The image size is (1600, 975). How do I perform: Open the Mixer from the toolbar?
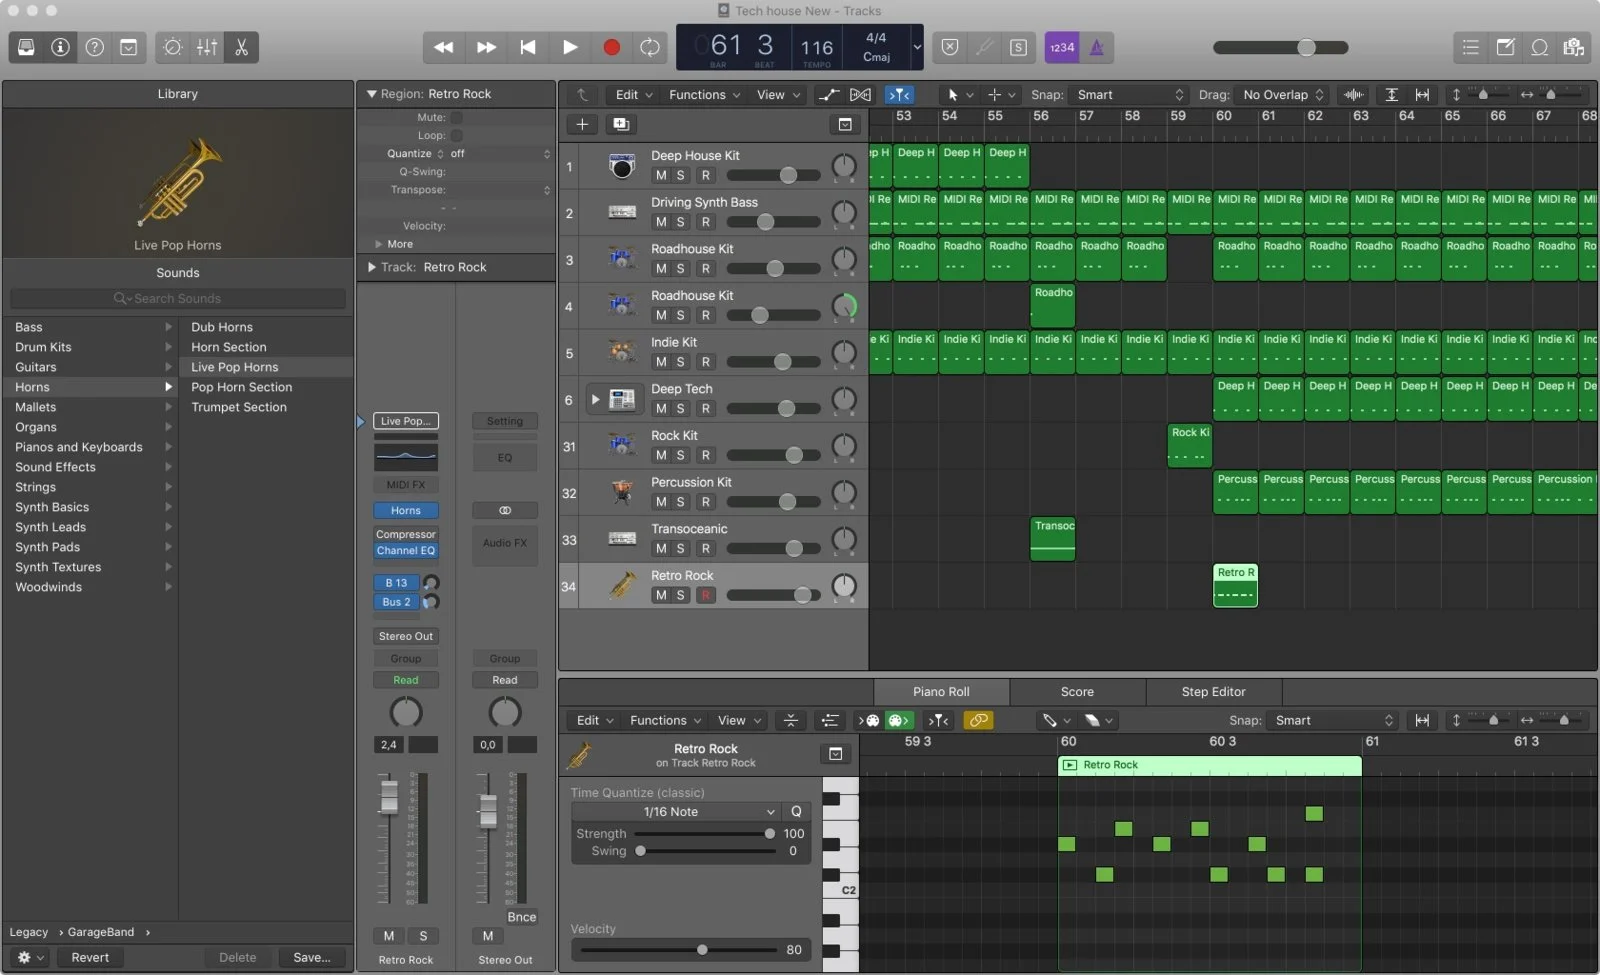(x=207, y=47)
